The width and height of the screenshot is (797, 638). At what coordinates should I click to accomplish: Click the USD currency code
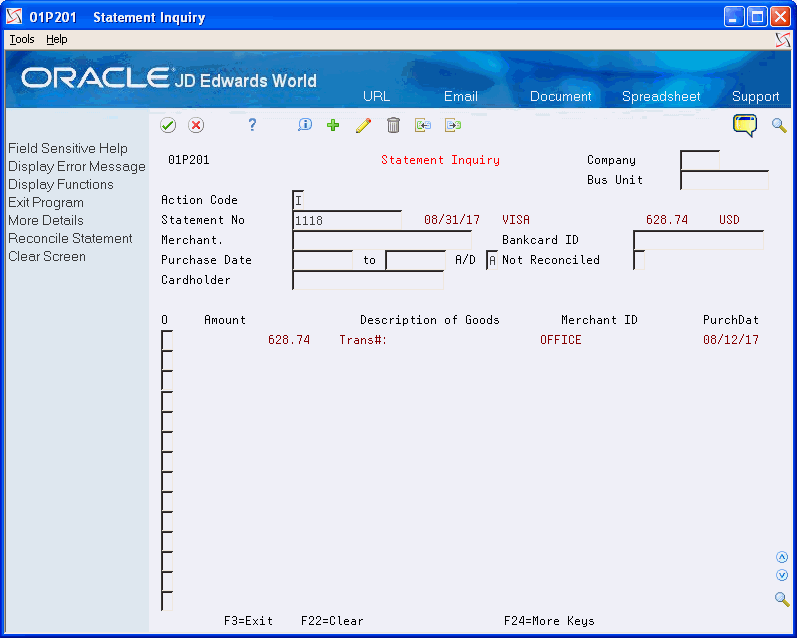click(729, 220)
